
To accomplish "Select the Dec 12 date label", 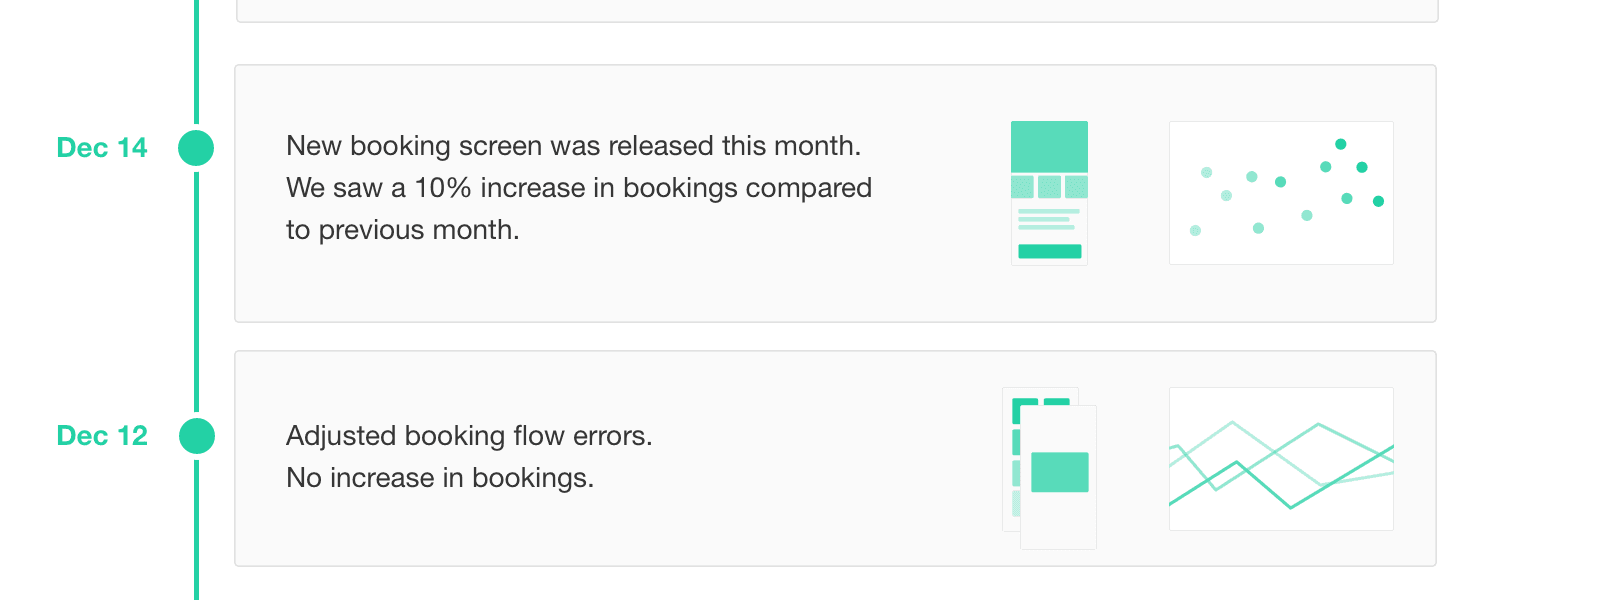I will [x=102, y=435].
